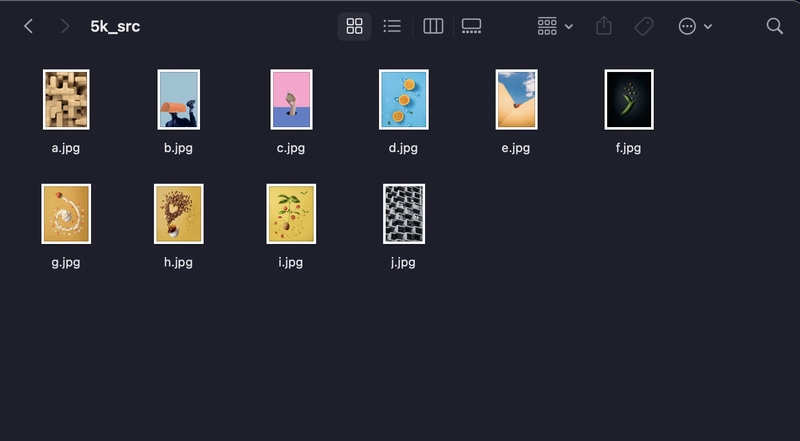Click the a.jpg file name
Viewport: 800px width, 441px height.
(x=66, y=148)
